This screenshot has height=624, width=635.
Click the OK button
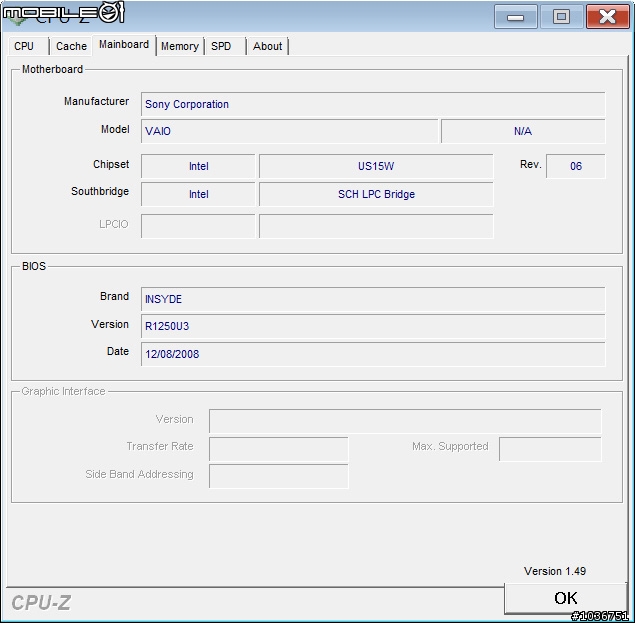(566, 598)
